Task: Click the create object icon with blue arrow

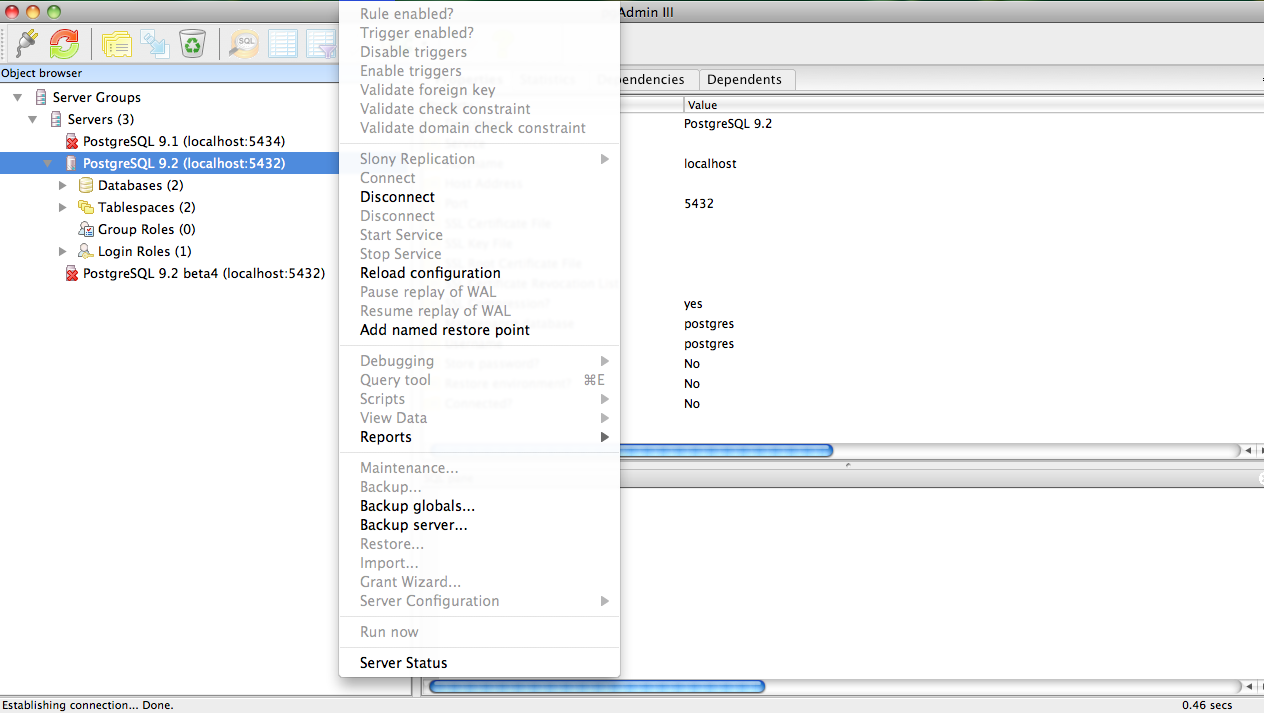Action: [x=154, y=43]
